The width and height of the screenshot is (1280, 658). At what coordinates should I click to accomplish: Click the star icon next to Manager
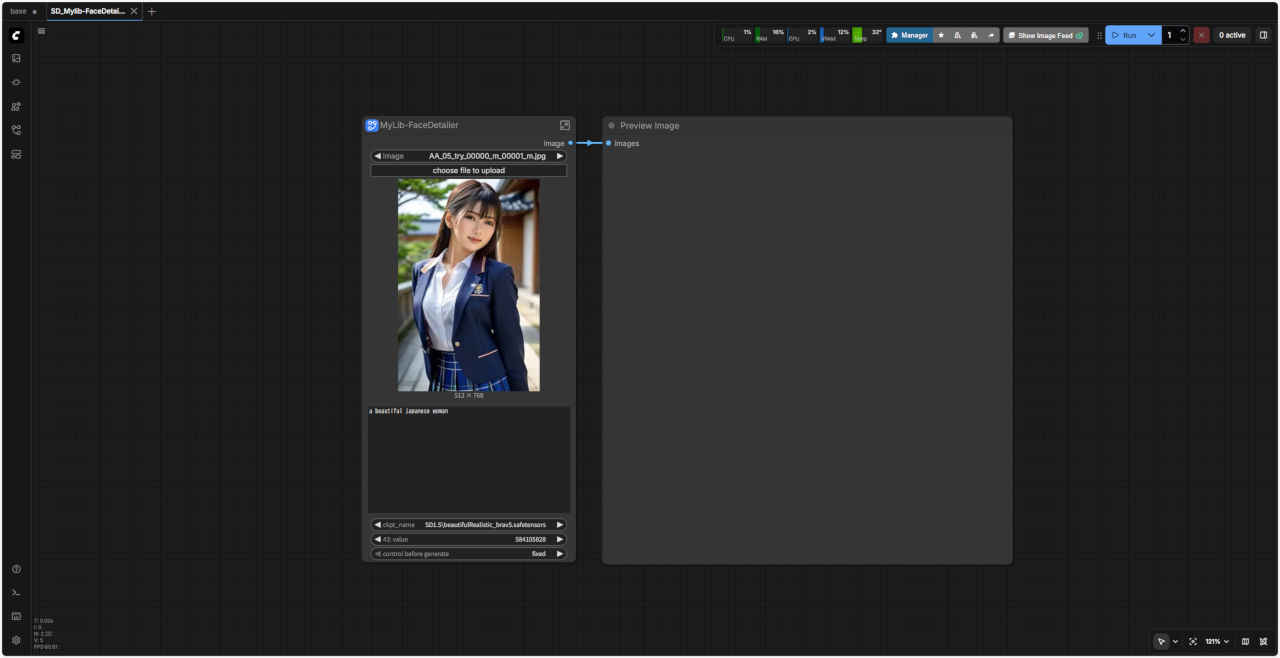pyautogui.click(x=941, y=35)
